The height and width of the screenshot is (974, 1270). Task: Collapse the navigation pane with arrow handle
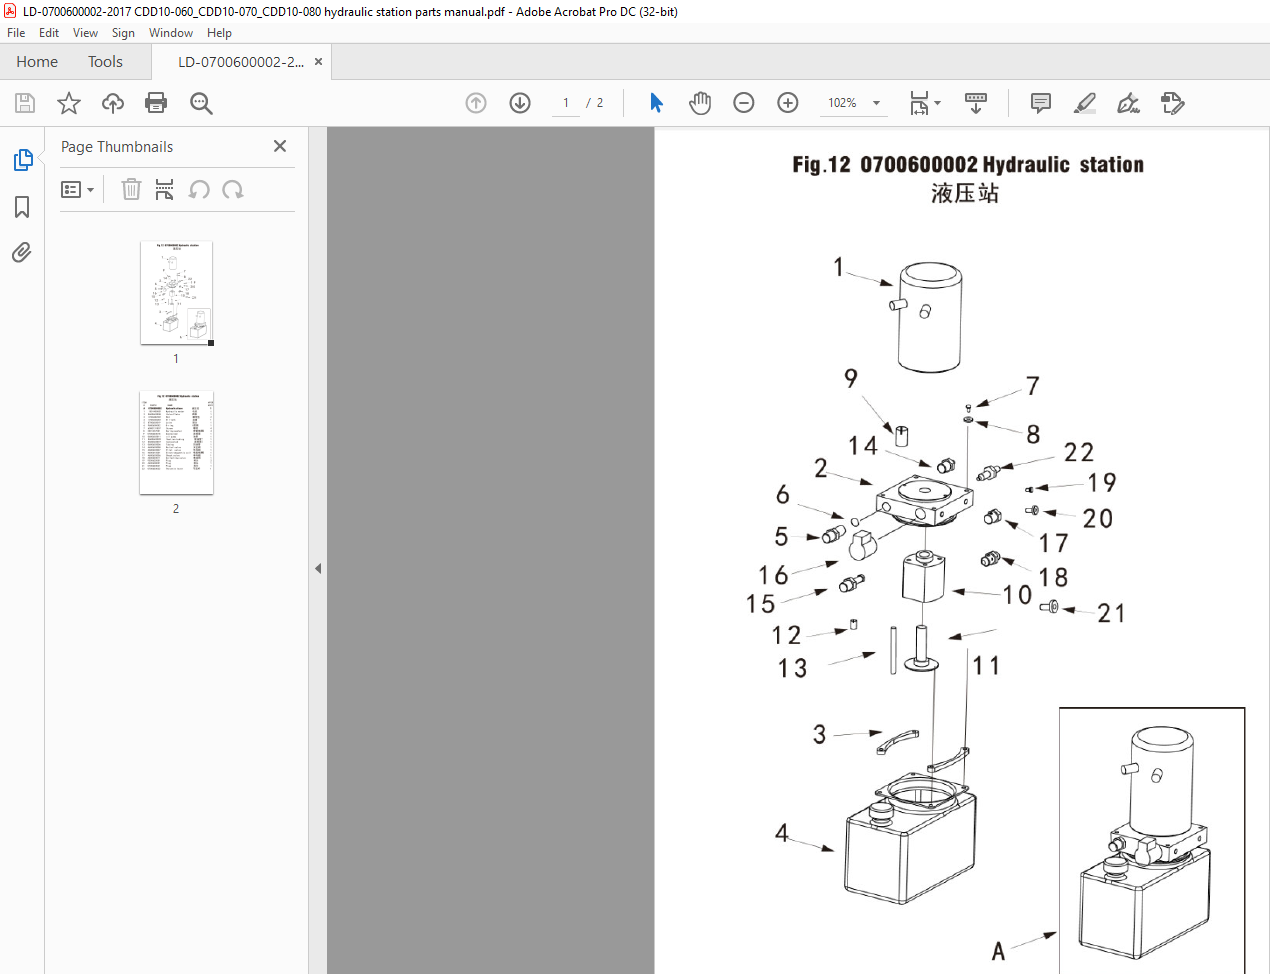tap(318, 568)
